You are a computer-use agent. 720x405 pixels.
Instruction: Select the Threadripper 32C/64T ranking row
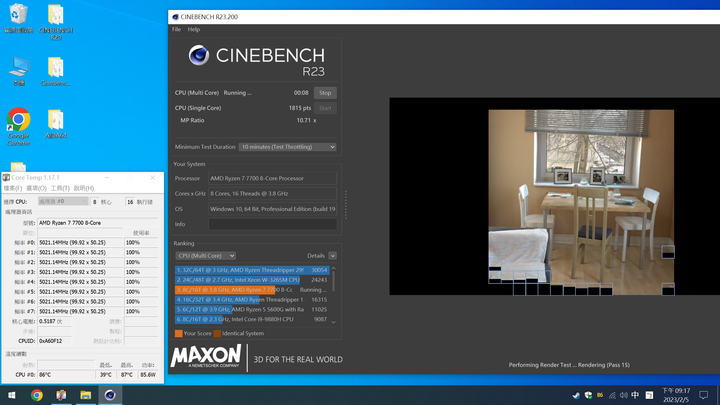(252, 270)
